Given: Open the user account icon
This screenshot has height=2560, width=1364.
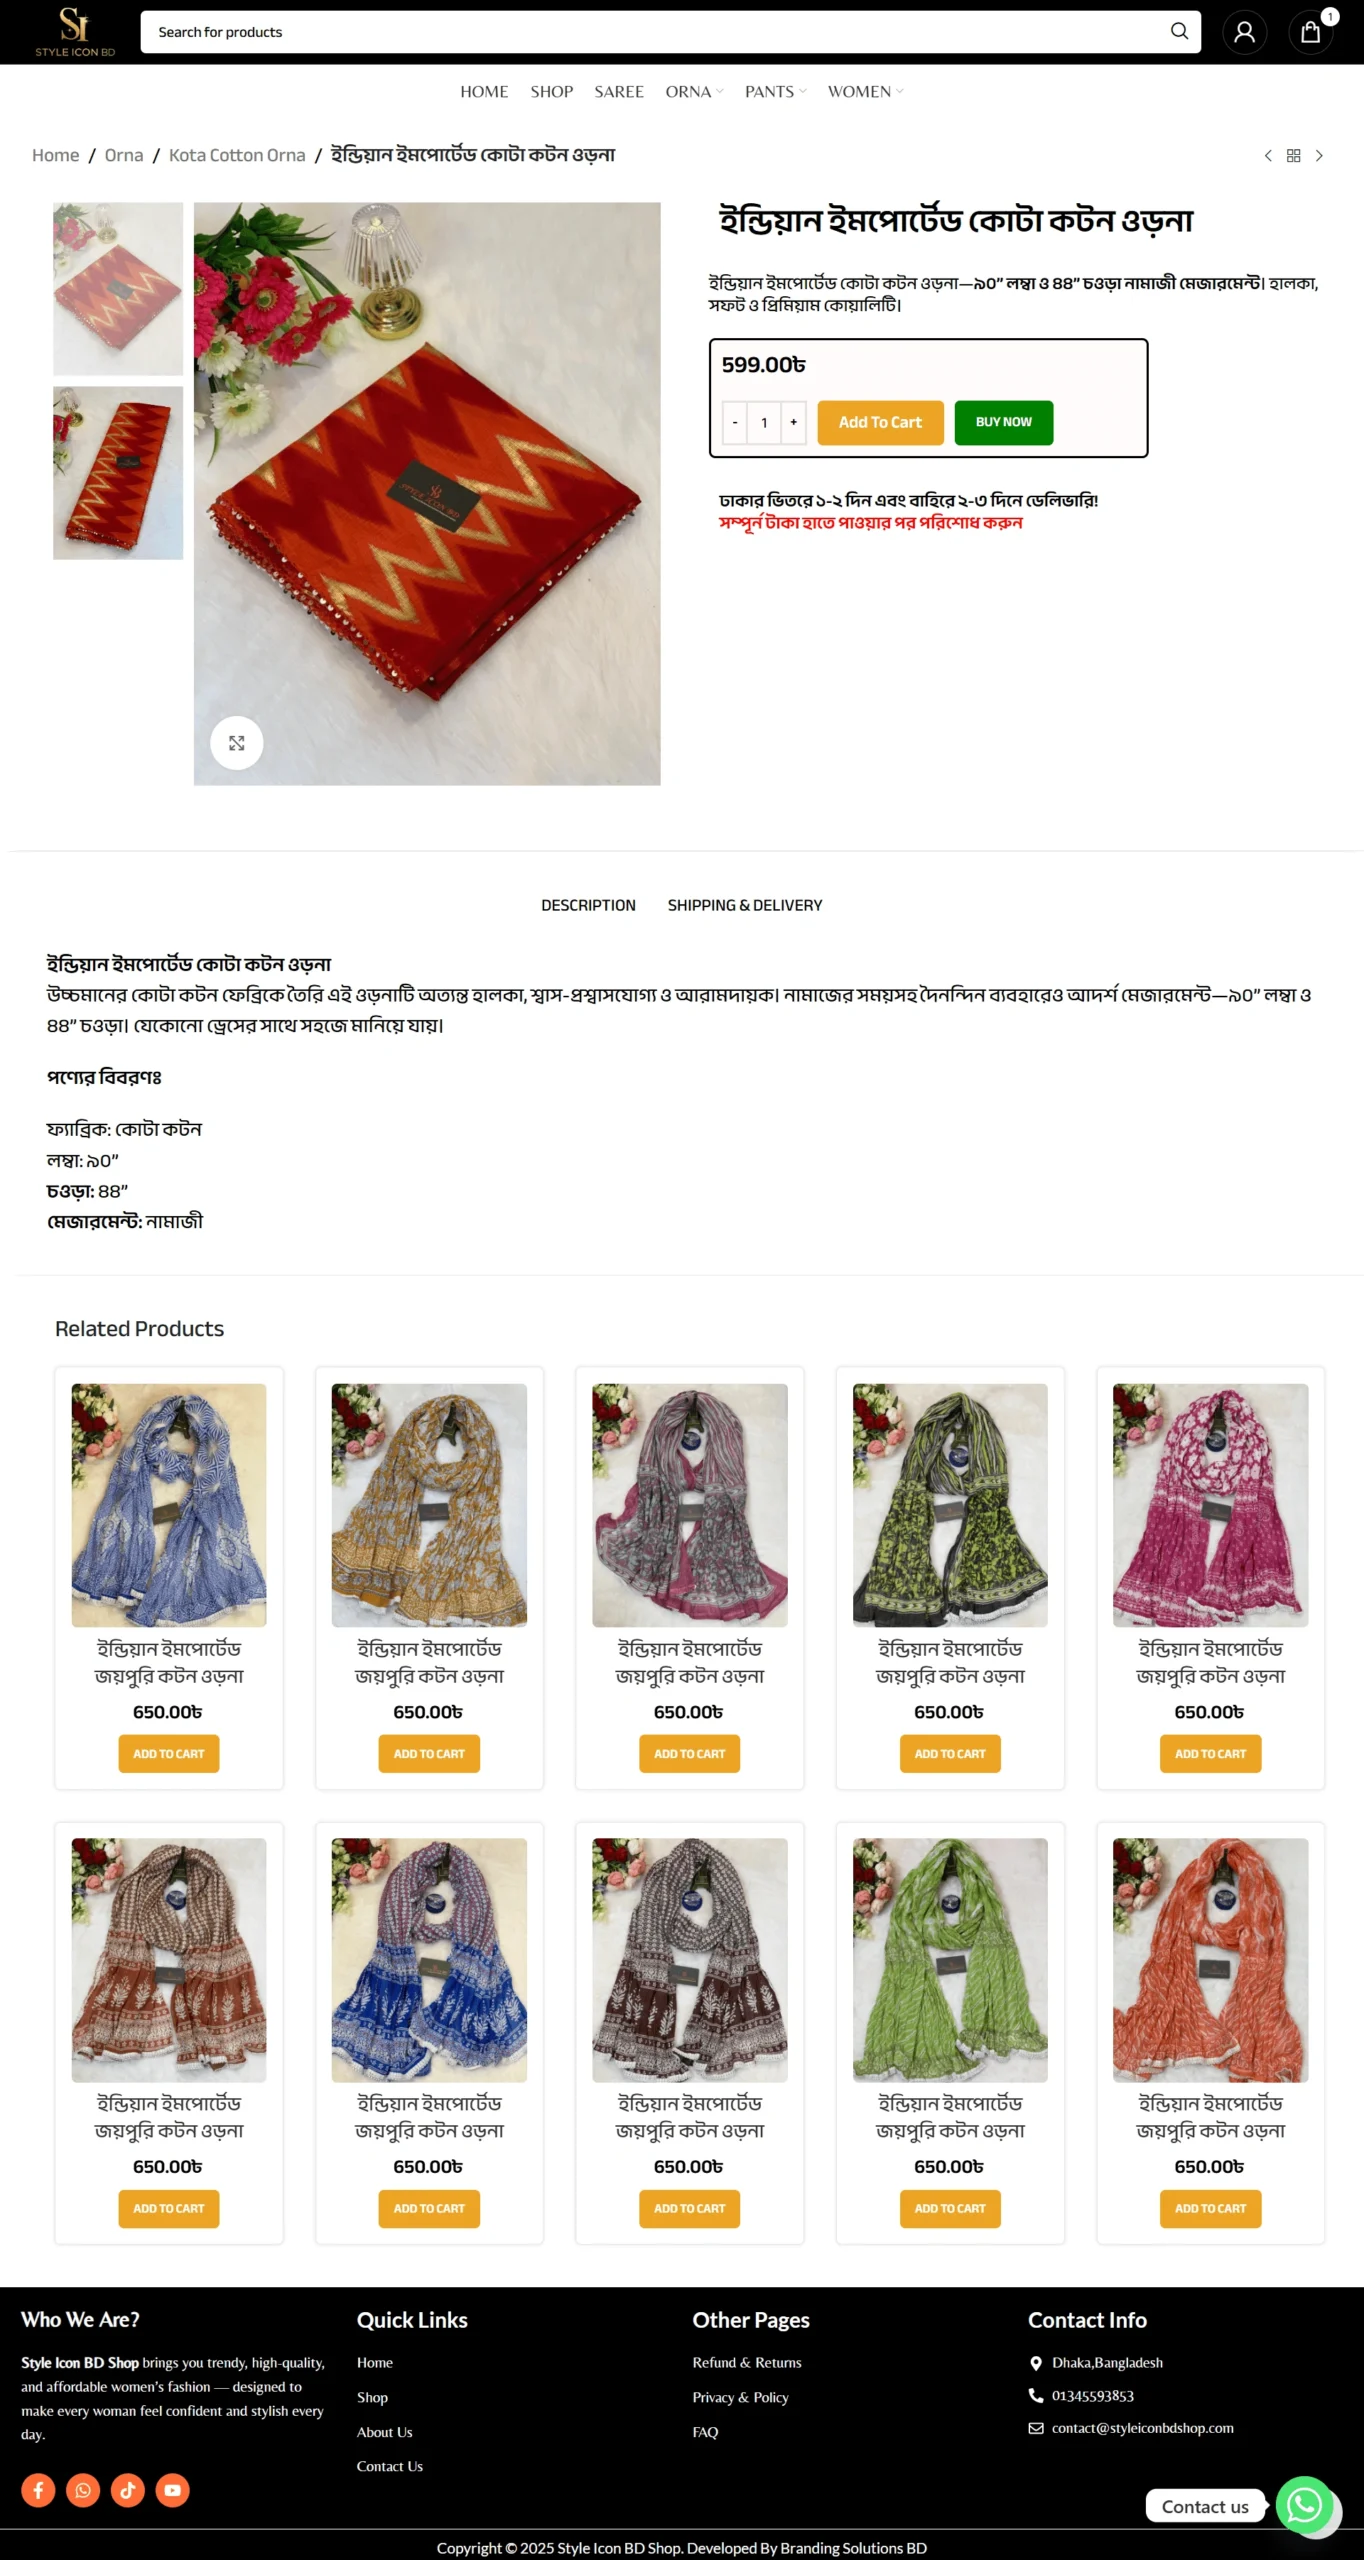Looking at the screenshot, I should 1244,32.
